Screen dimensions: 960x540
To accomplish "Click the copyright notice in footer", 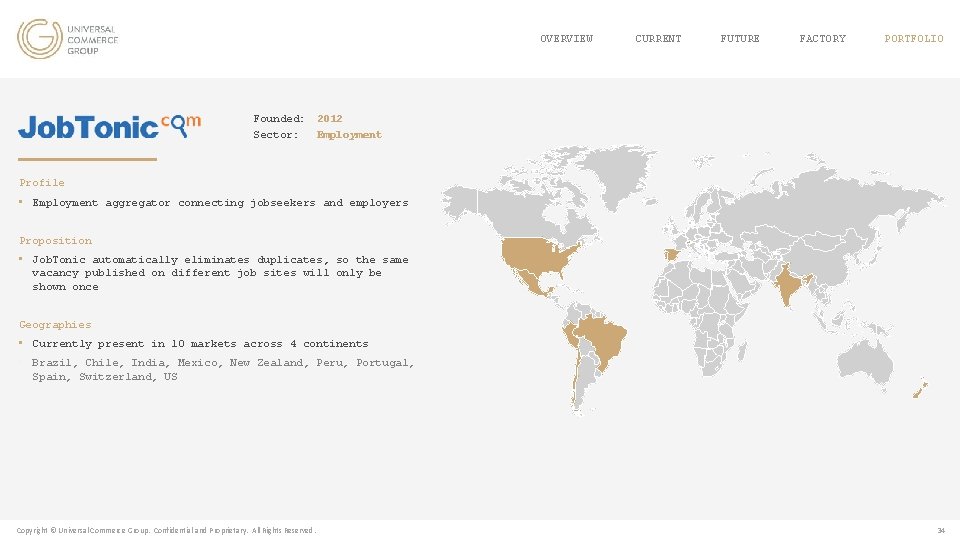I will 167,530.
